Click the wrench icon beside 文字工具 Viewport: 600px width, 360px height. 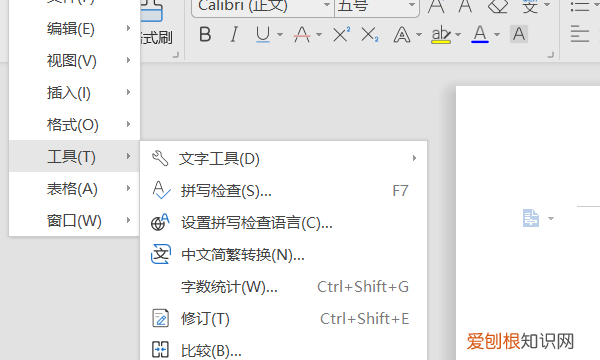(160, 158)
